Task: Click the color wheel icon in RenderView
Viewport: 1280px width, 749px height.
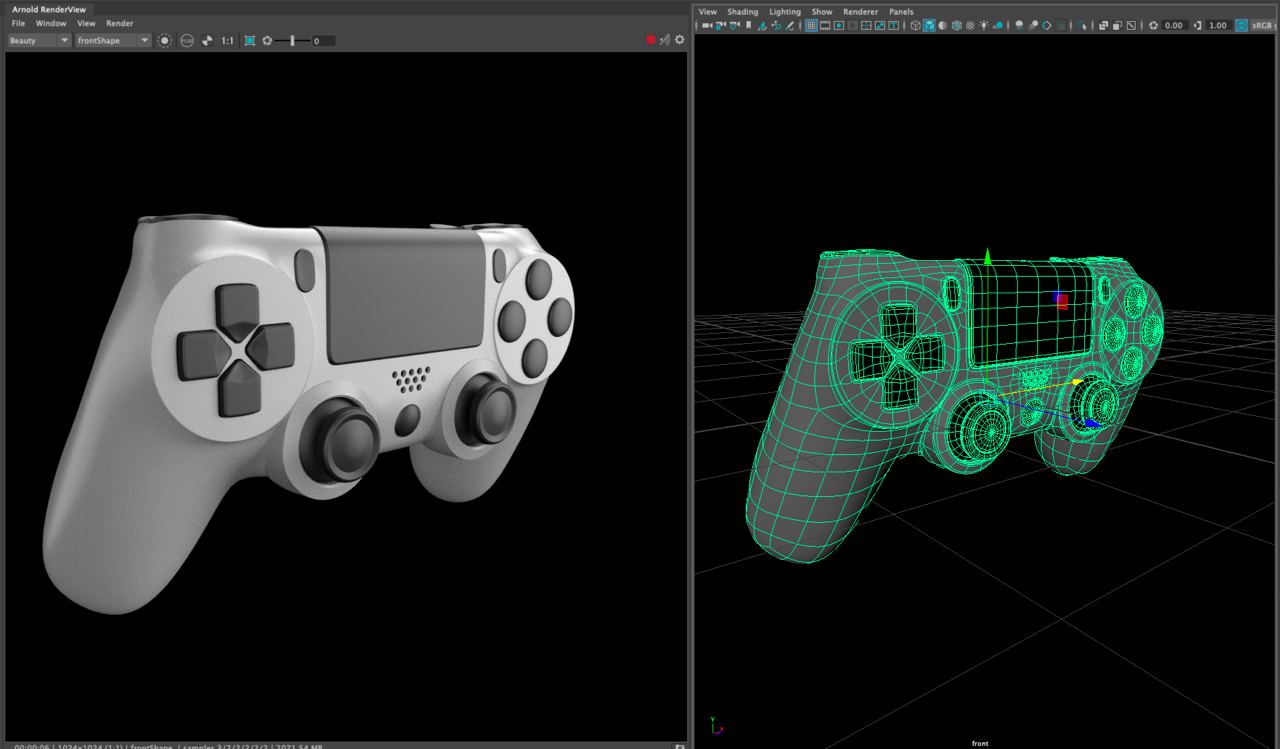Action: (207, 40)
